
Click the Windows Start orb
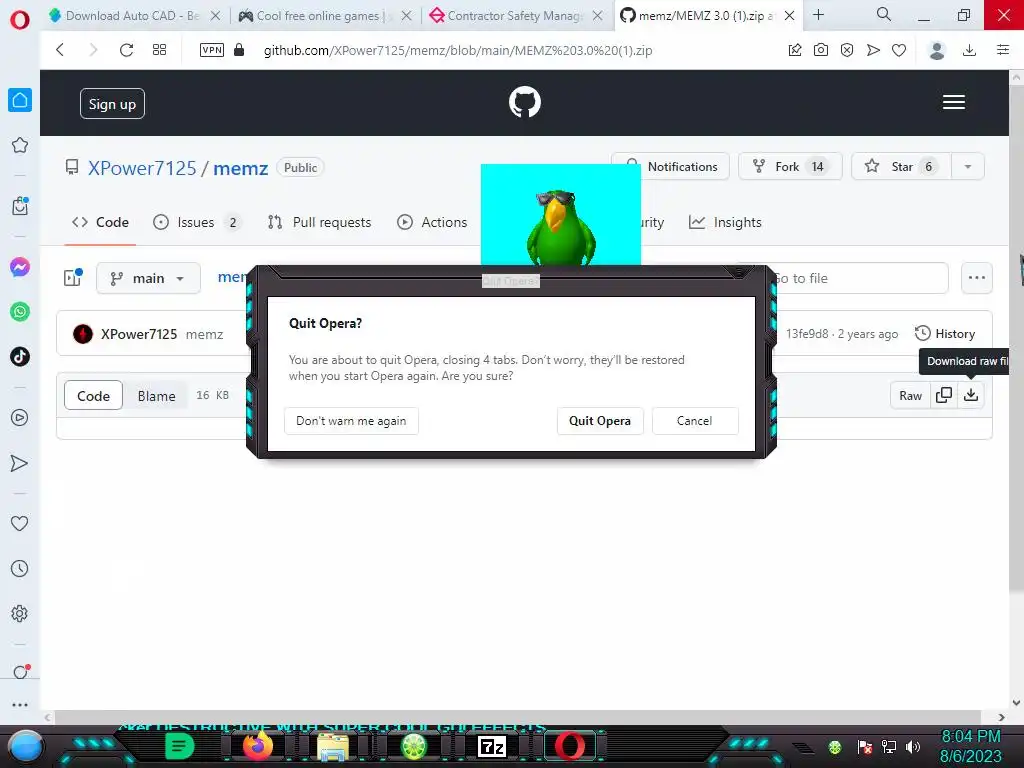26,746
